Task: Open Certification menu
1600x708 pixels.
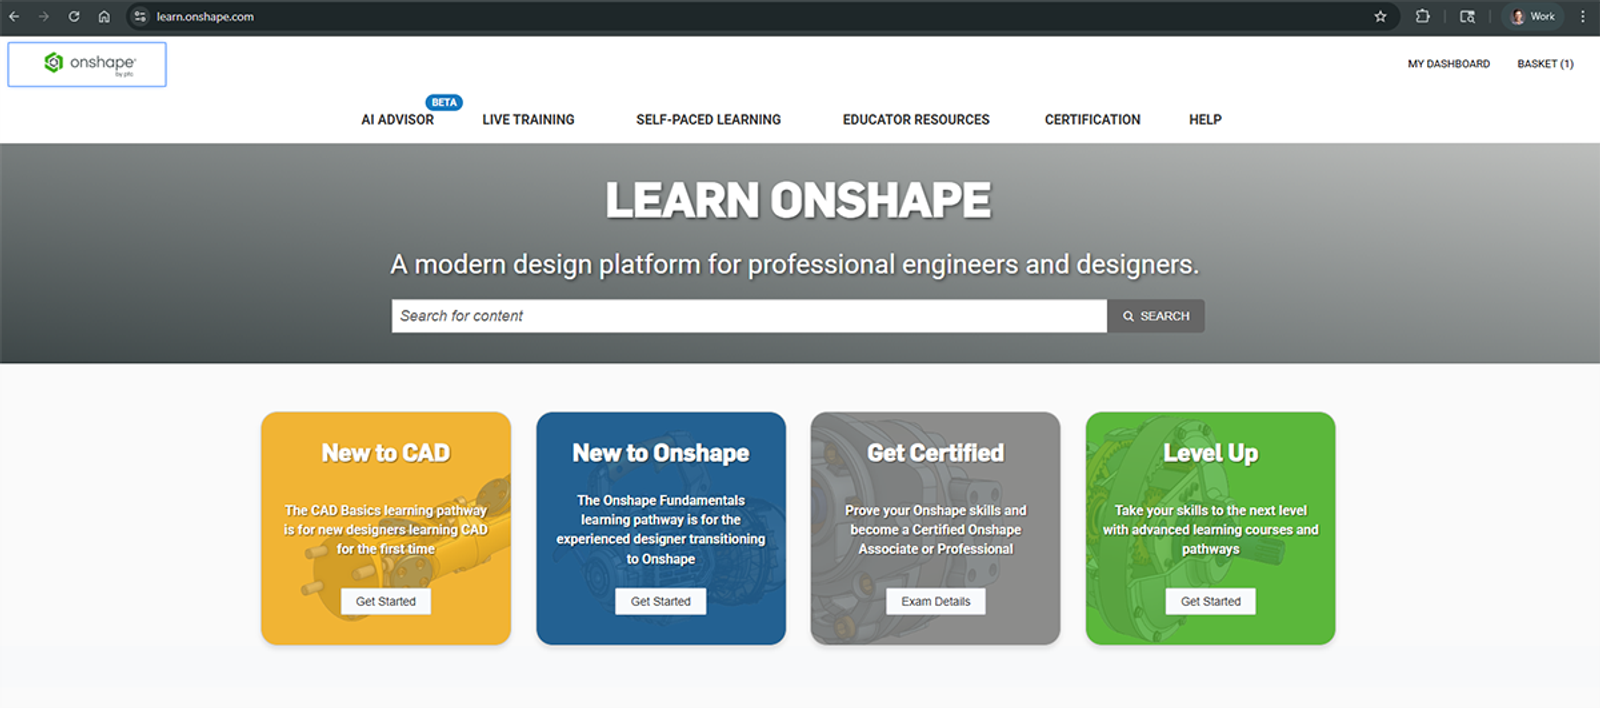Action: (x=1092, y=119)
